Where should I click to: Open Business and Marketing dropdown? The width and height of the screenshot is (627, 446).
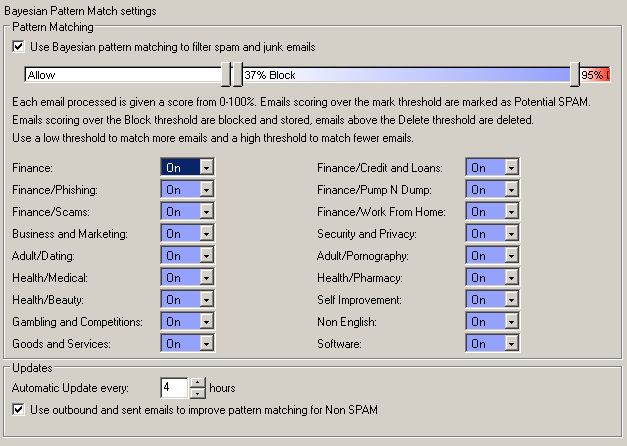point(205,234)
